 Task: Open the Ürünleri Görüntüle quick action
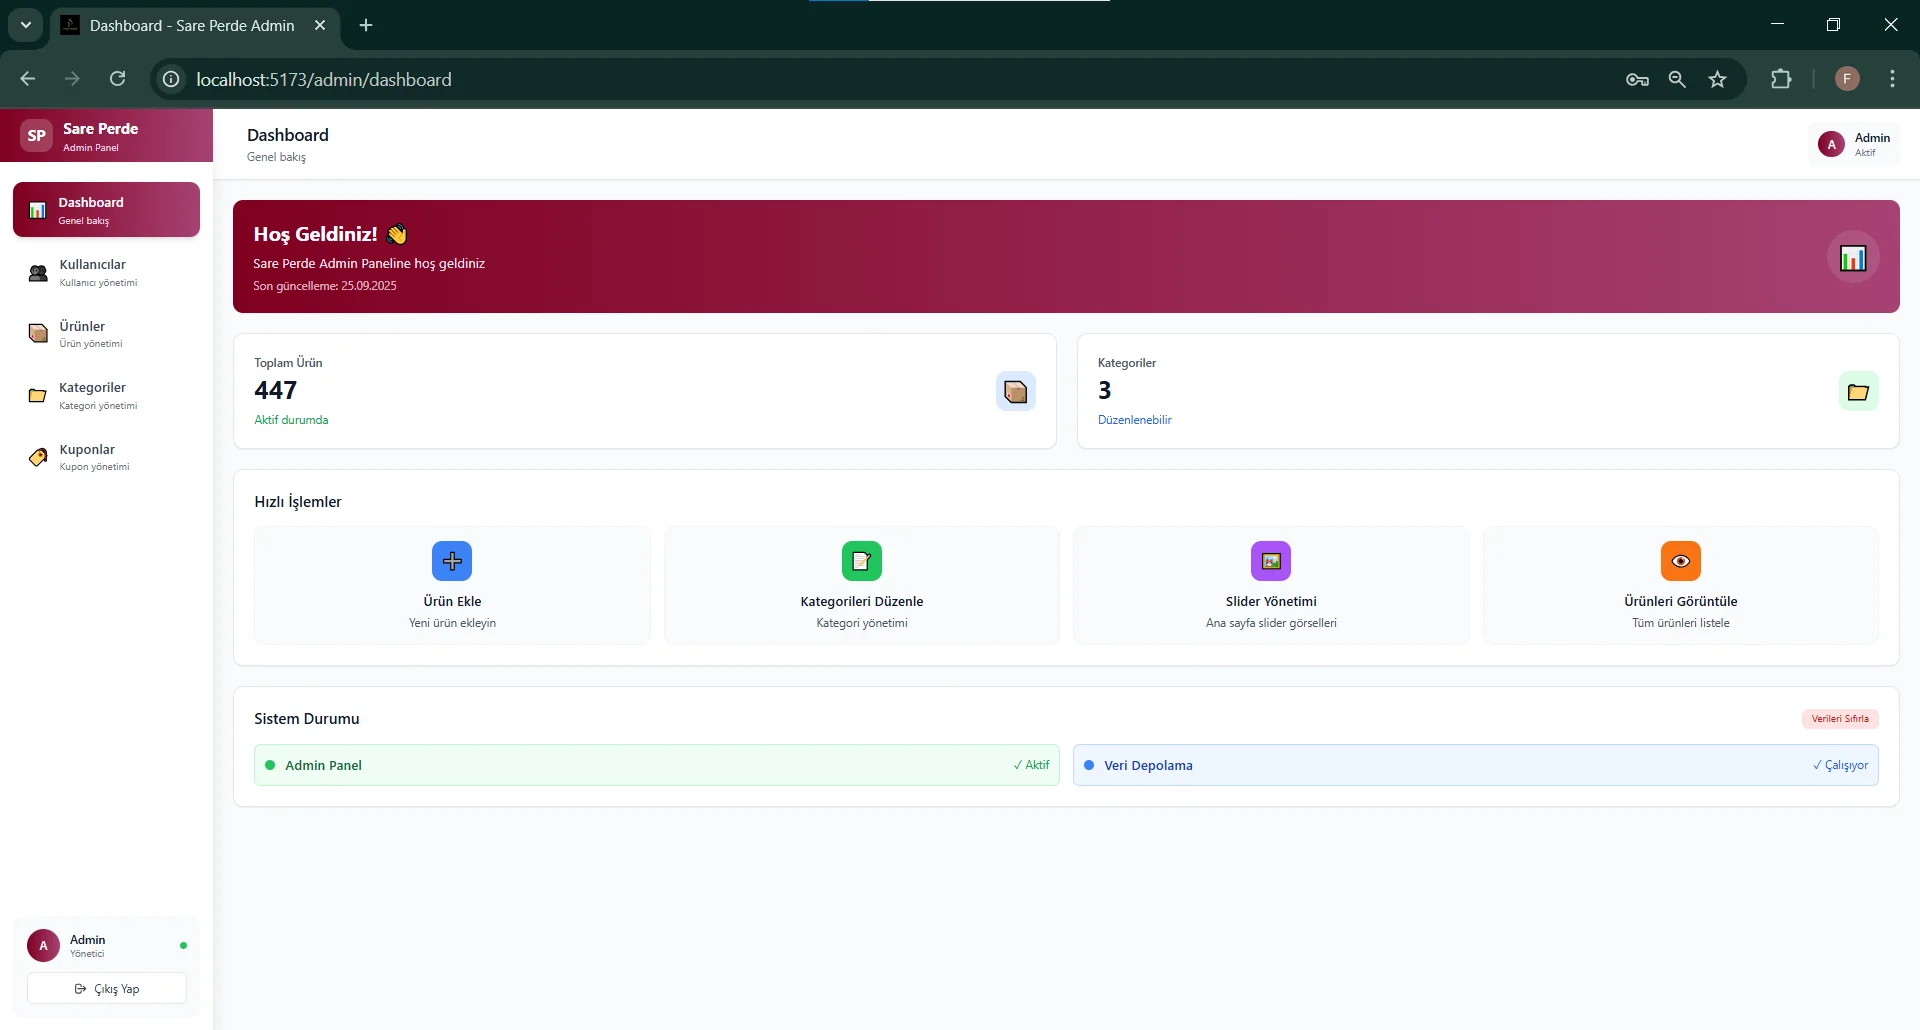pyautogui.click(x=1681, y=585)
